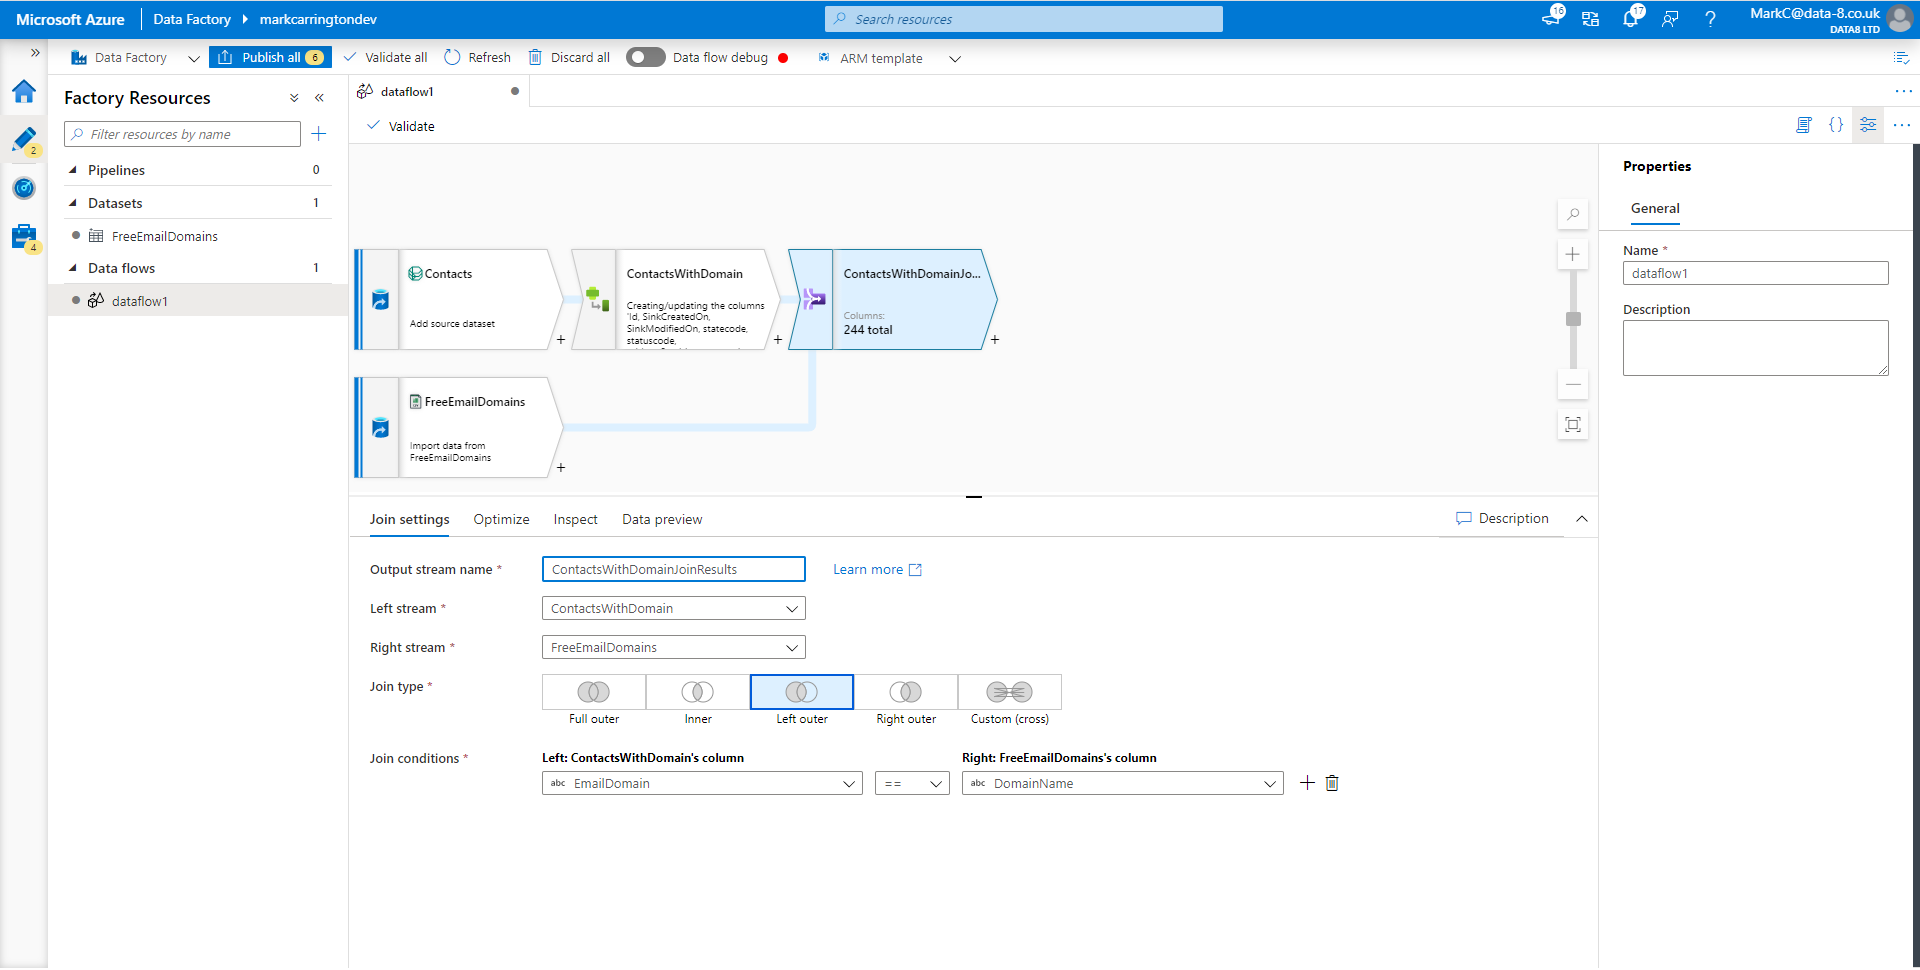Open the Right stream dropdown
The height and width of the screenshot is (970, 1920).
[672, 647]
